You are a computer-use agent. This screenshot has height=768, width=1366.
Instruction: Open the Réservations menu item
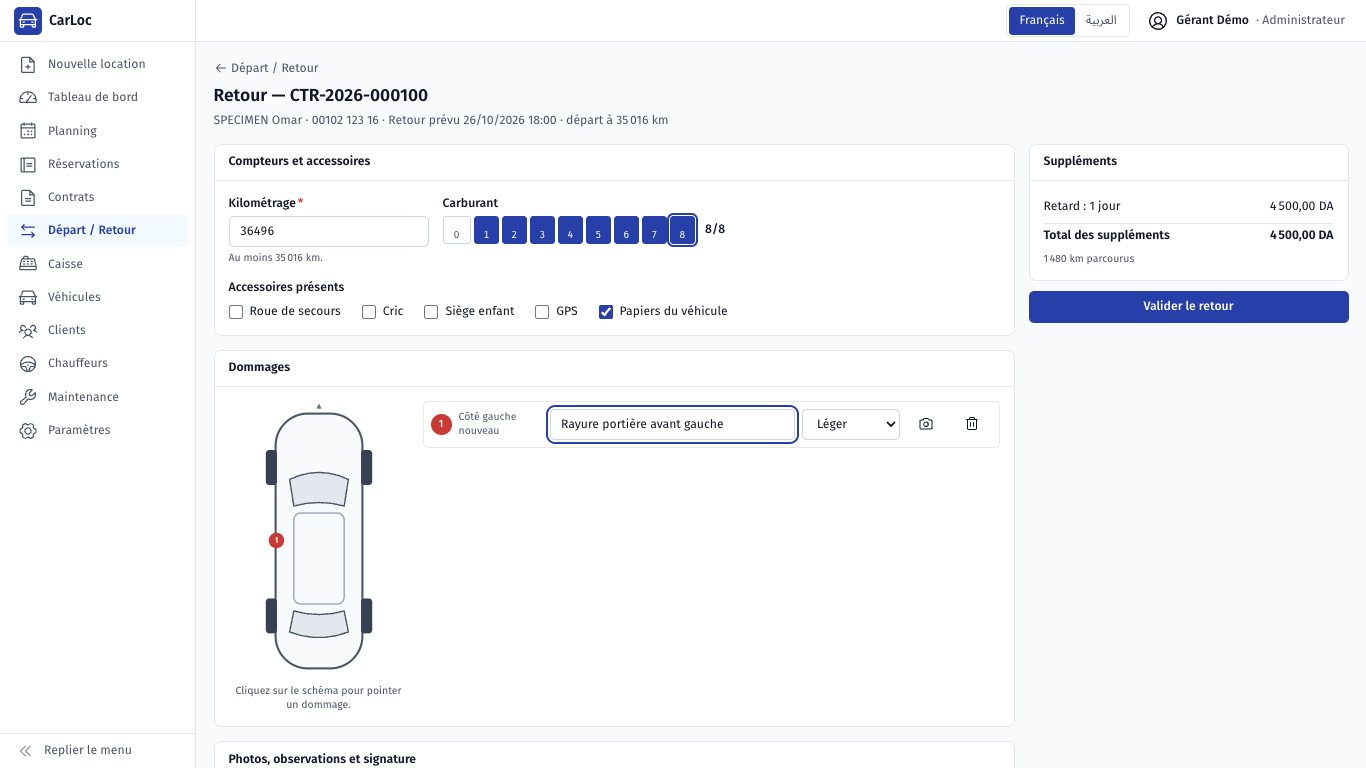pyautogui.click(x=97, y=164)
